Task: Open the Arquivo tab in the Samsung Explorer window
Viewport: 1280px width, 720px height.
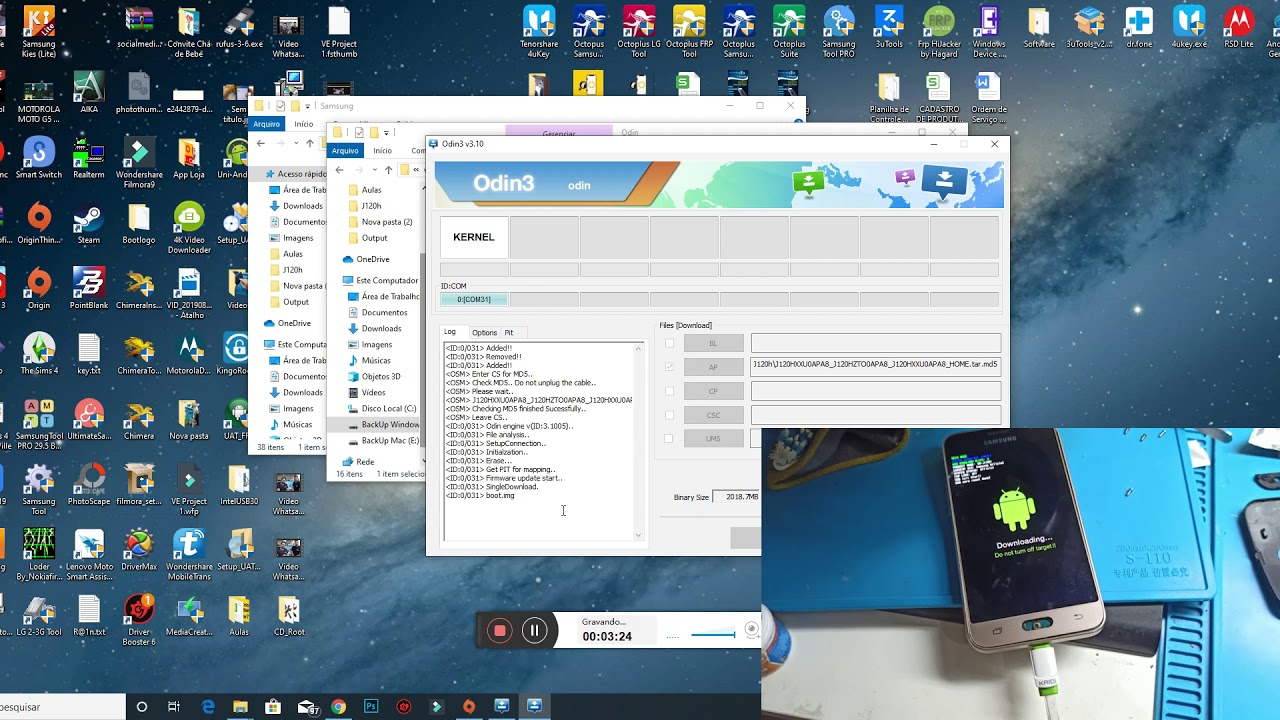Action: click(266, 124)
